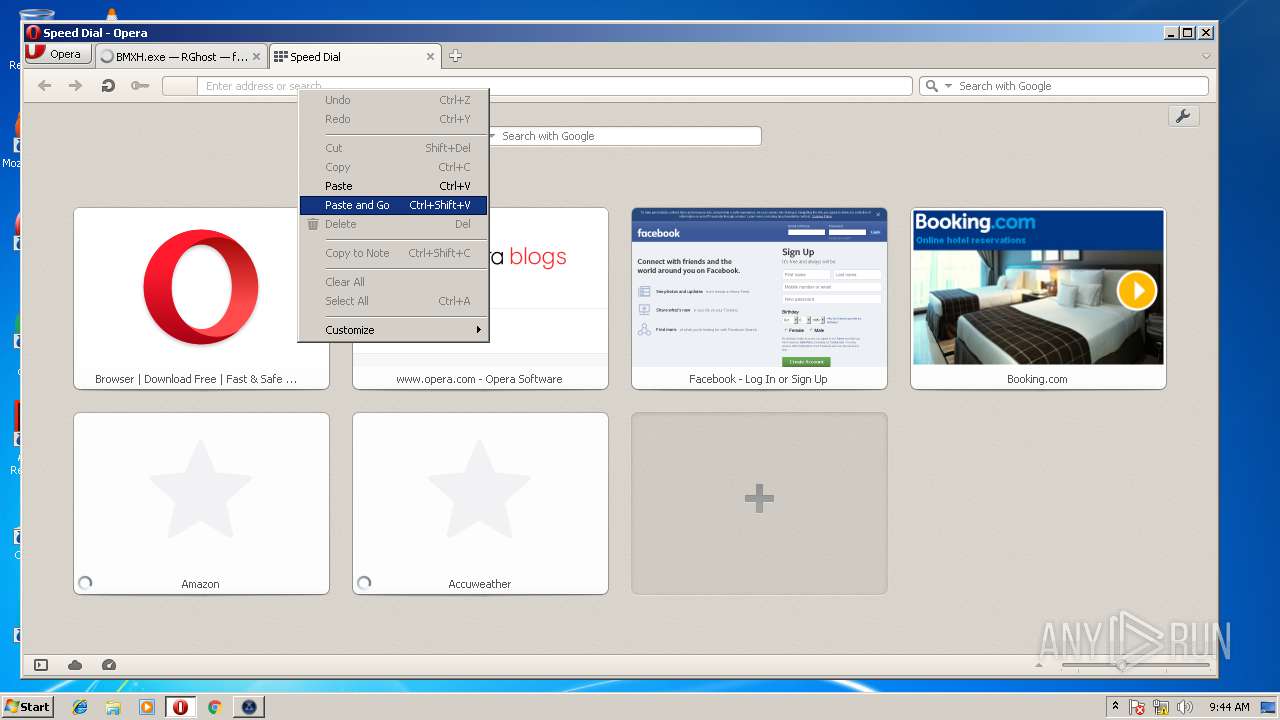Choose Redo in the context menu
This screenshot has height=720, width=1280.
393,119
